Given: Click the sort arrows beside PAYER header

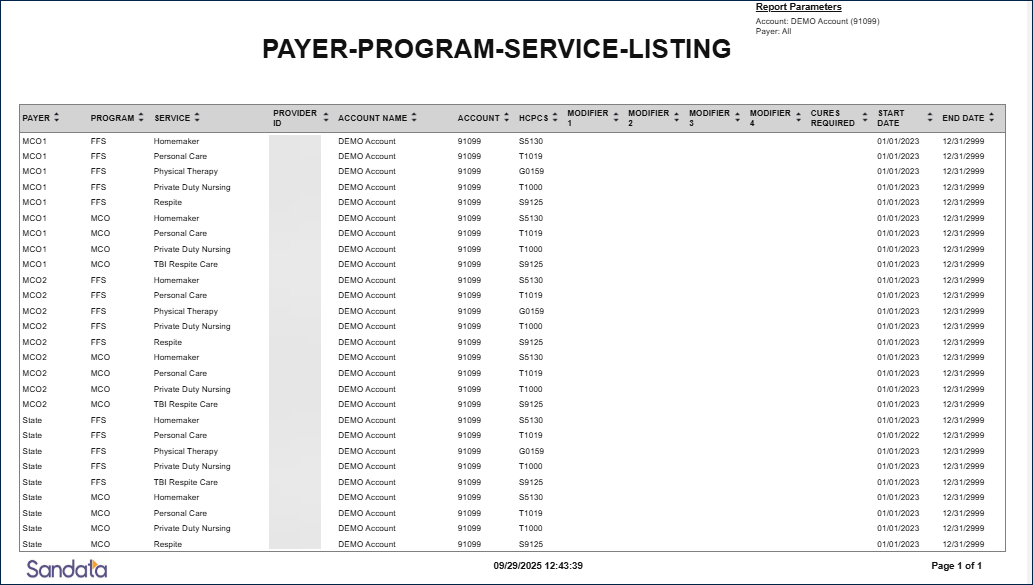Looking at the screenshot, I should pos(57,118).
